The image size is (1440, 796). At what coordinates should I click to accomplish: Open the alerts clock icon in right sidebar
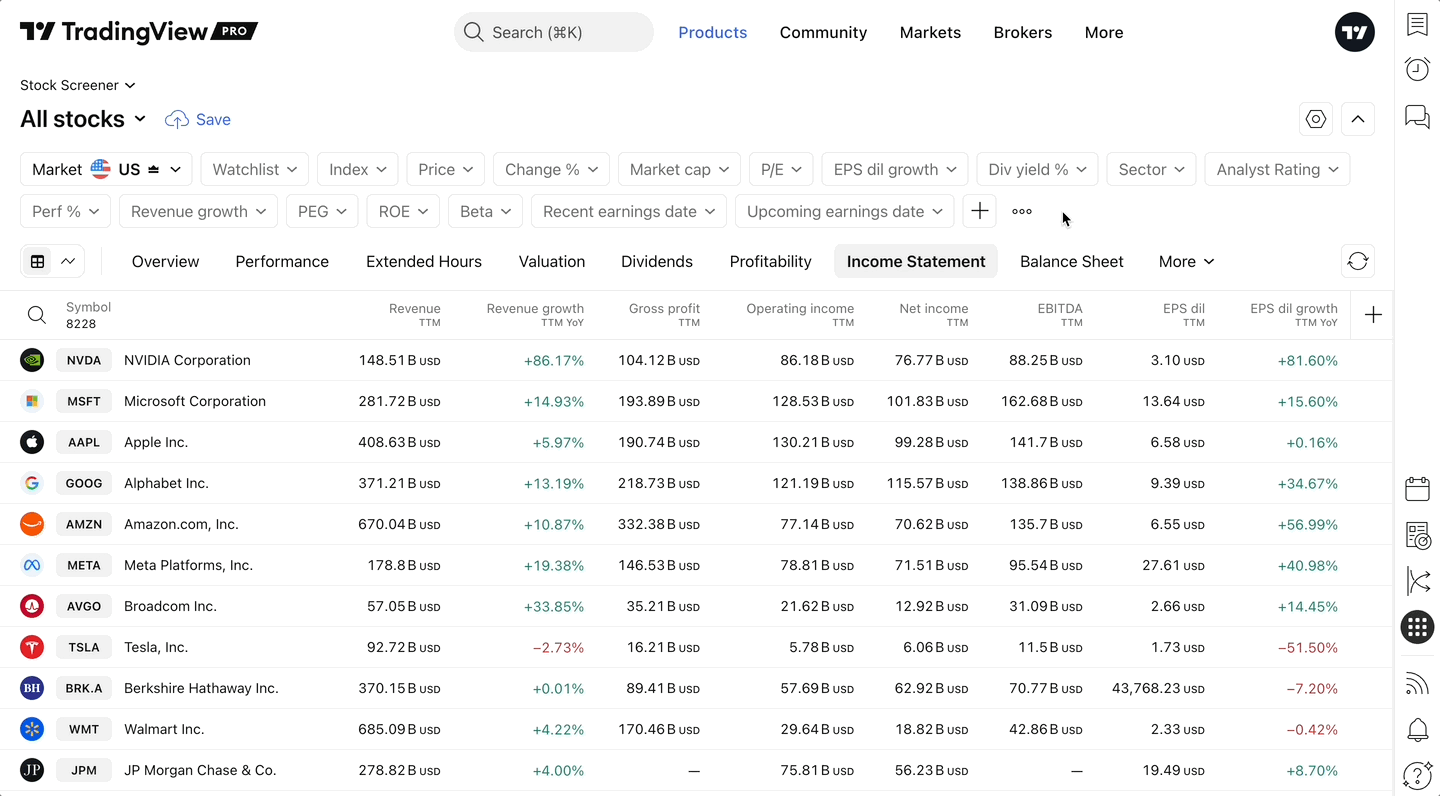point(1417,69)
